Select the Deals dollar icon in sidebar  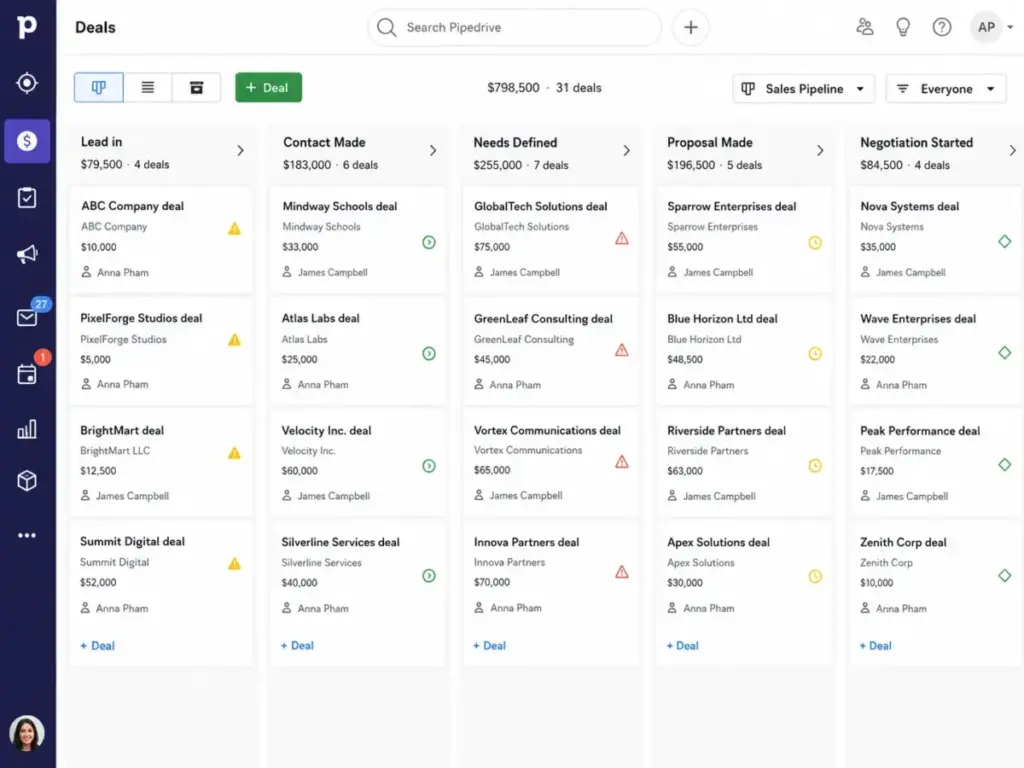(27, 140)
